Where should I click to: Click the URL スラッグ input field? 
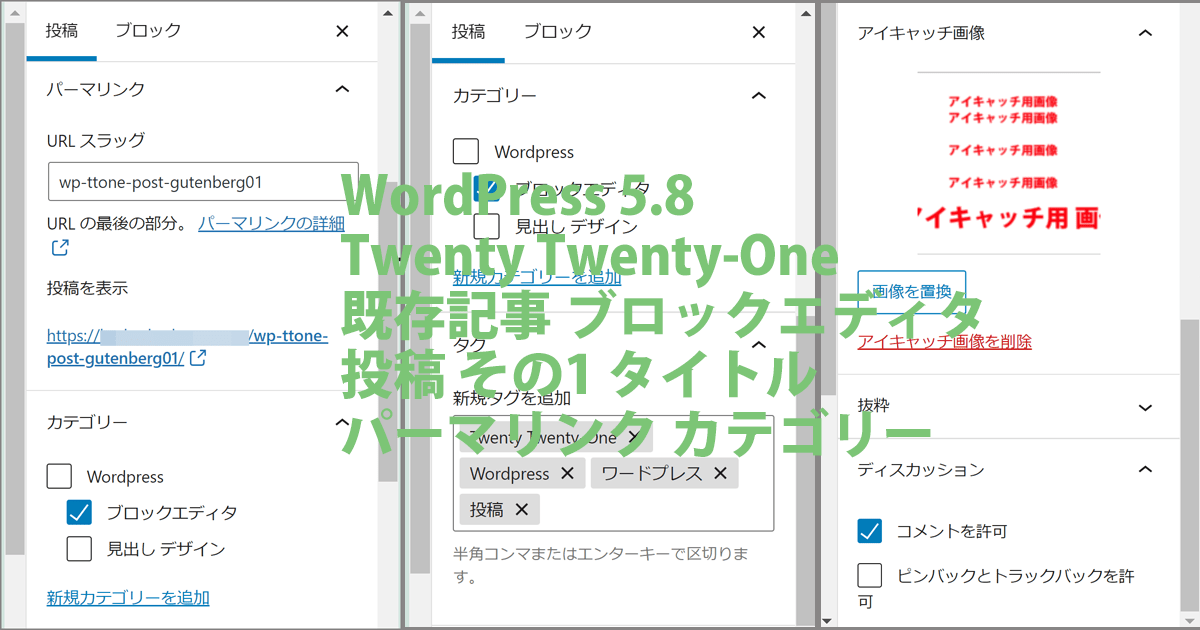[203, 183]
